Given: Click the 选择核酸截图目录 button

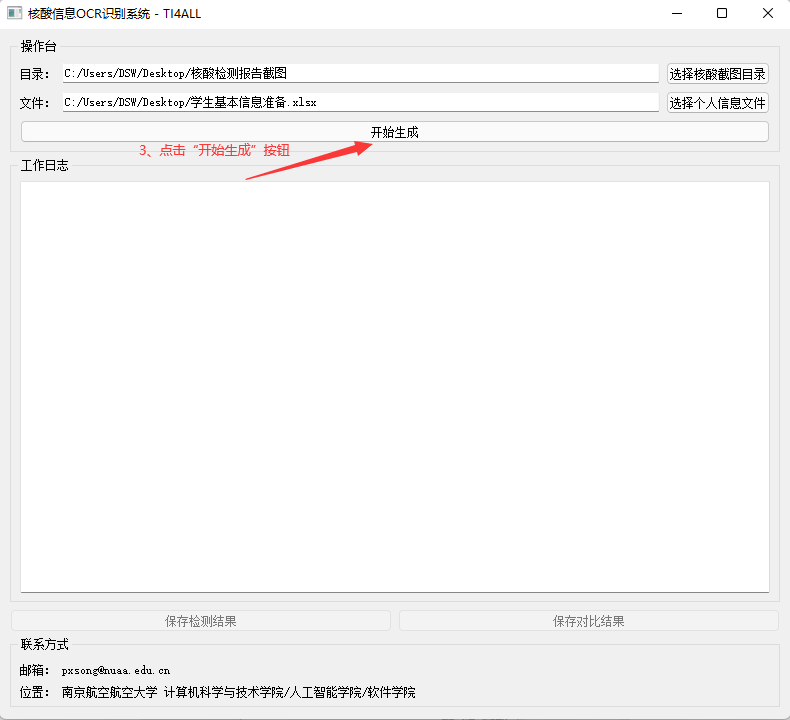Looking at the screenshot, I should point(717,74).
